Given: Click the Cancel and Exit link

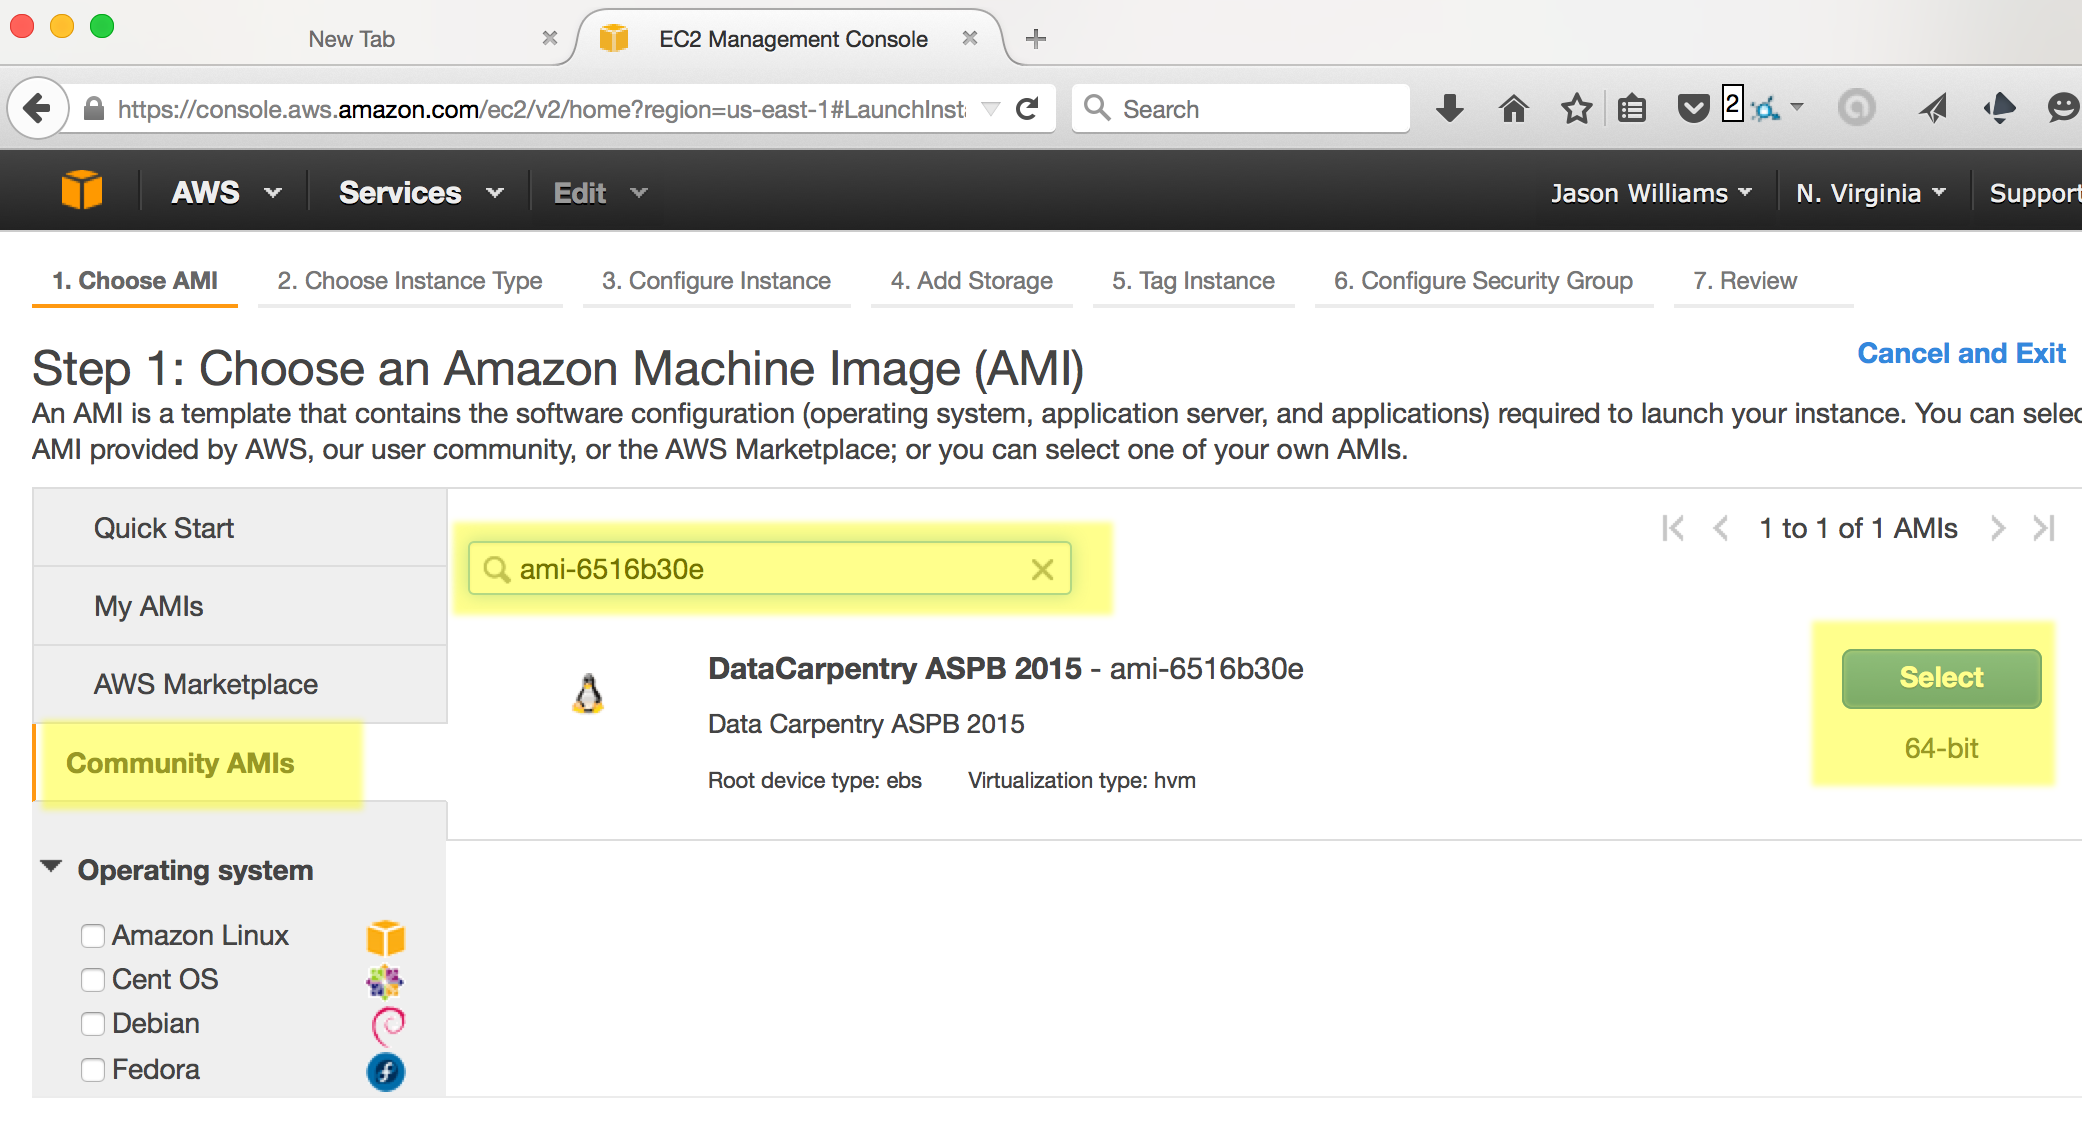Looking at the screenshot, I should 1960,353.
